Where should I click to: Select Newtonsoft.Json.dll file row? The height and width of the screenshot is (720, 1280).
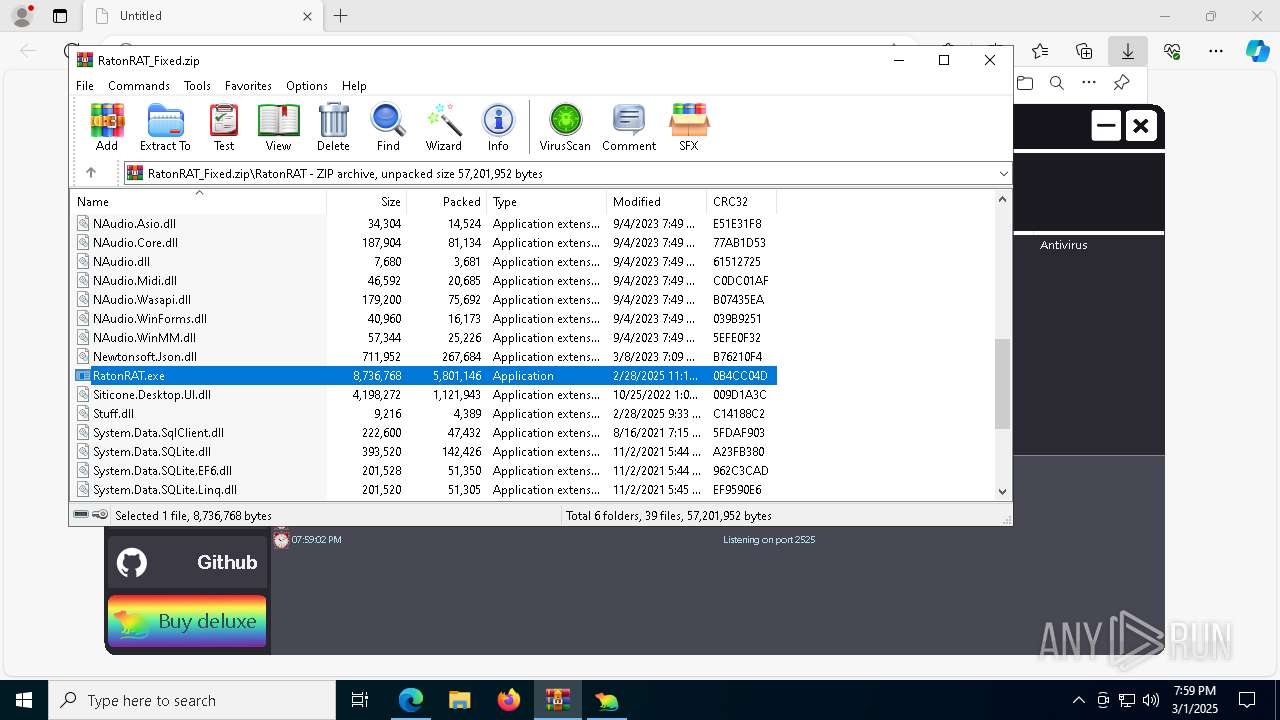pyautogui.click(x=425, y=357)
